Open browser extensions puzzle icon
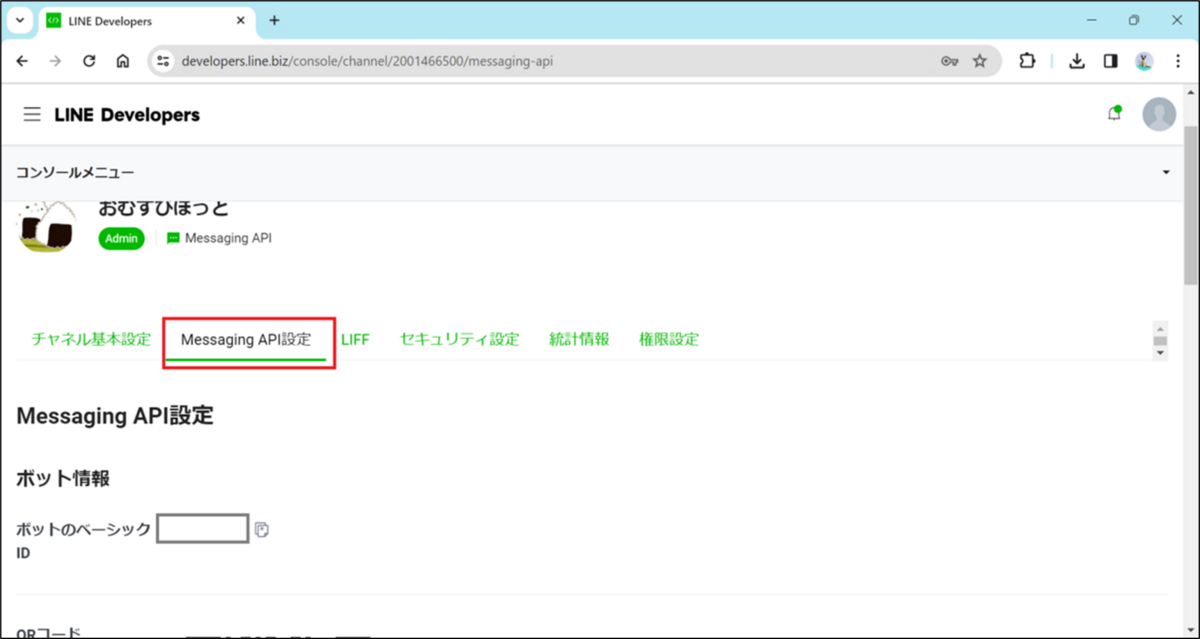The image size is (1200, 639). point(1027,61)
